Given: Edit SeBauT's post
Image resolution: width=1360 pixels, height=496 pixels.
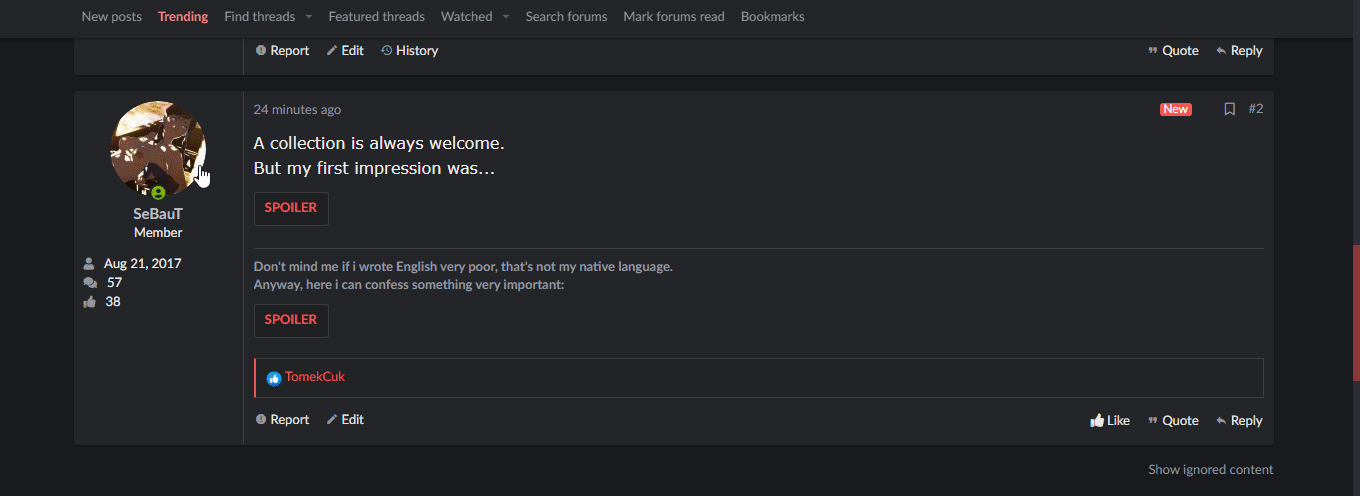Looking at the screenshot, I should (345, 420).
